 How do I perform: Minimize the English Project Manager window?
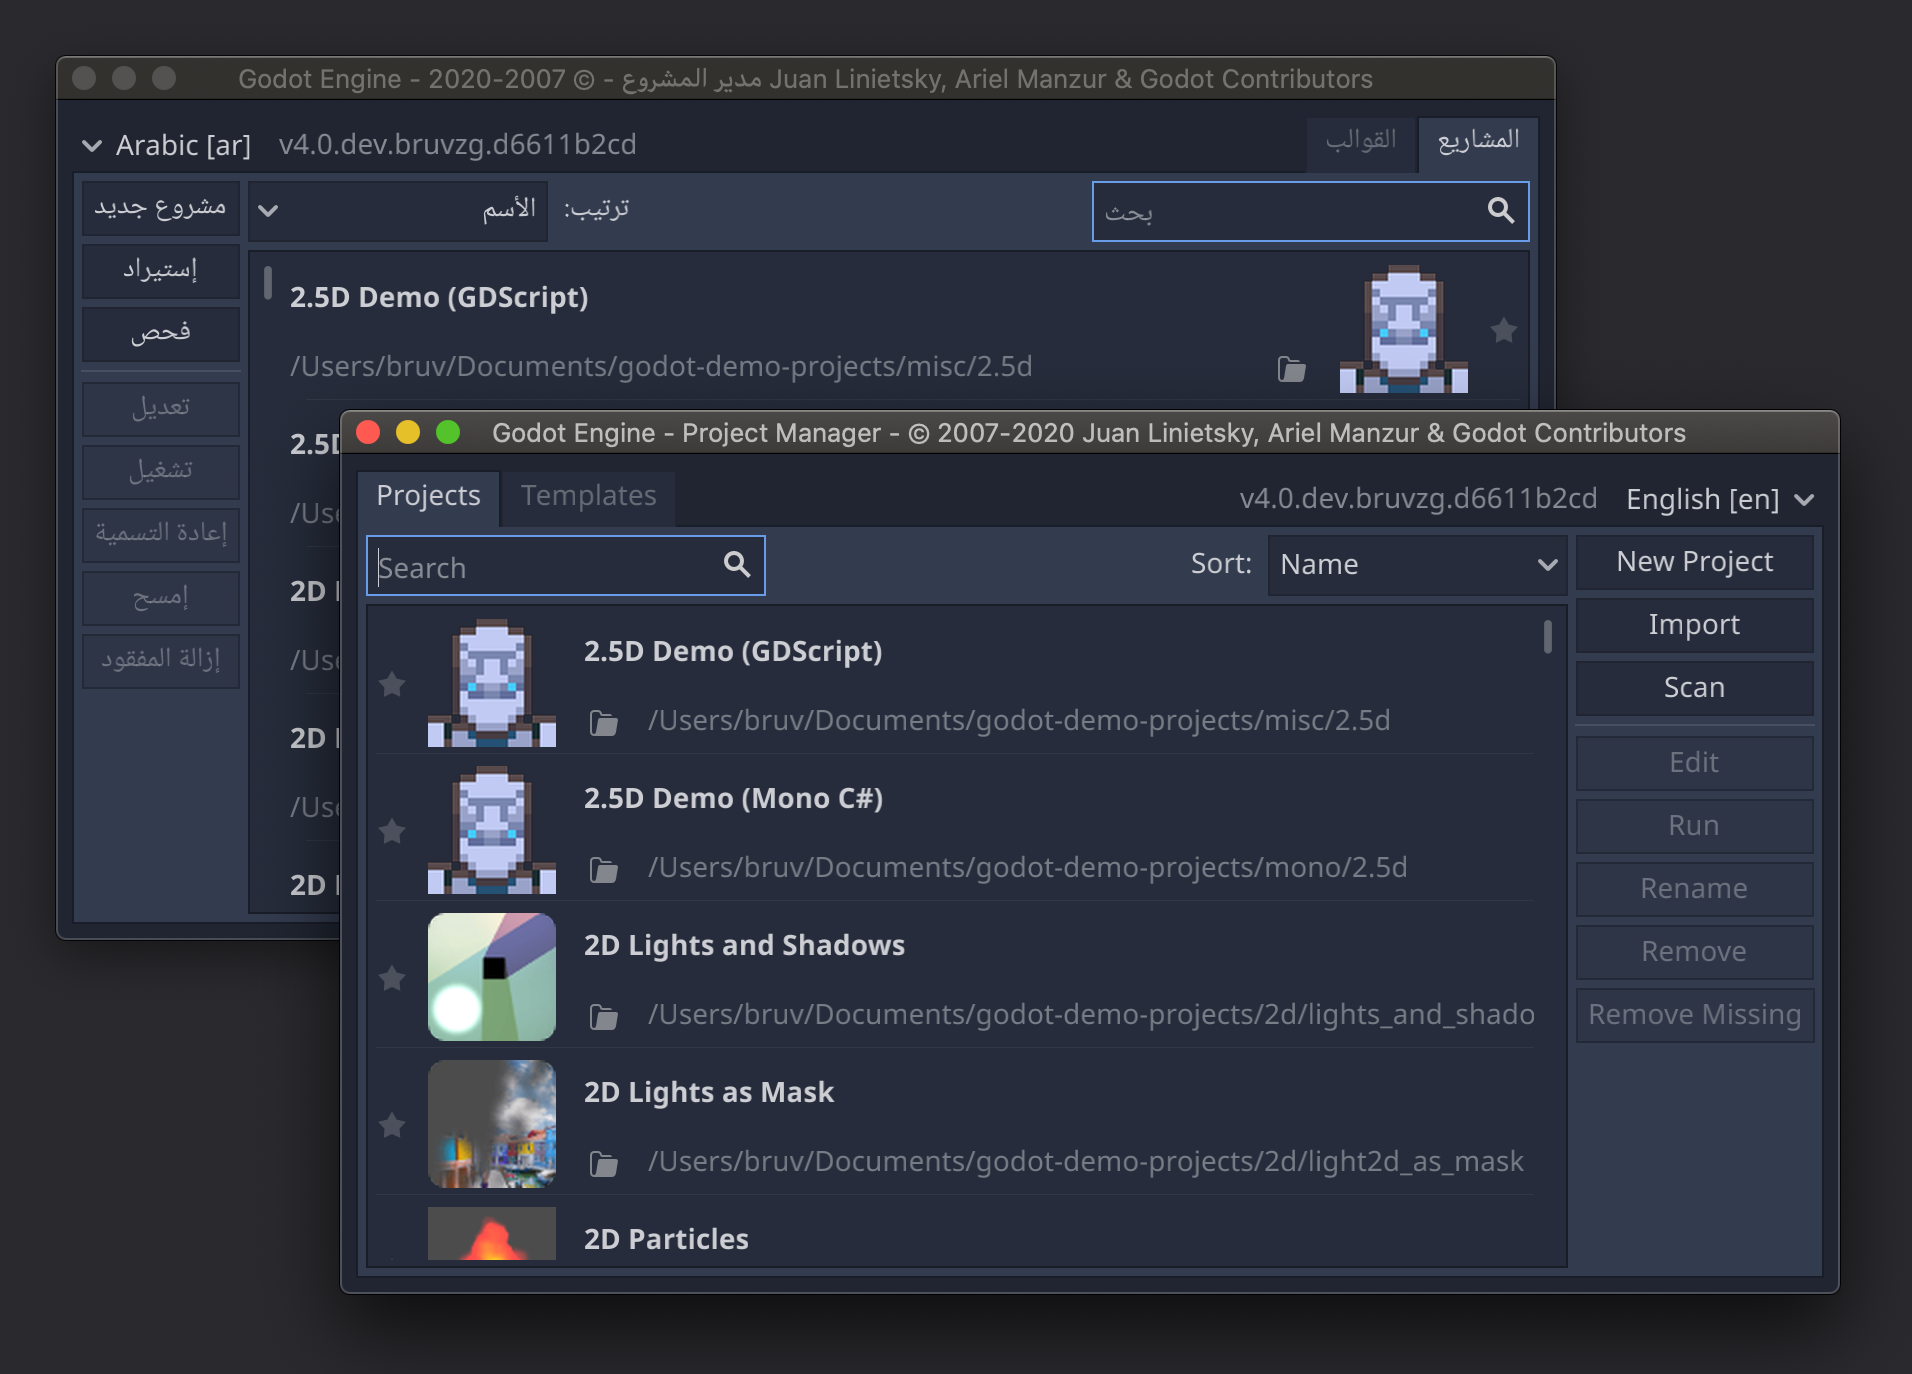(x=408, y=432)
